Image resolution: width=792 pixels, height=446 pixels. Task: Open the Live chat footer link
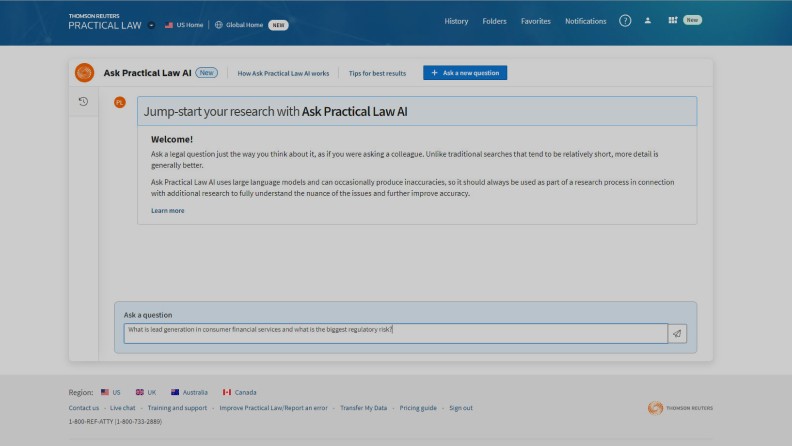[x=123, y=408]
